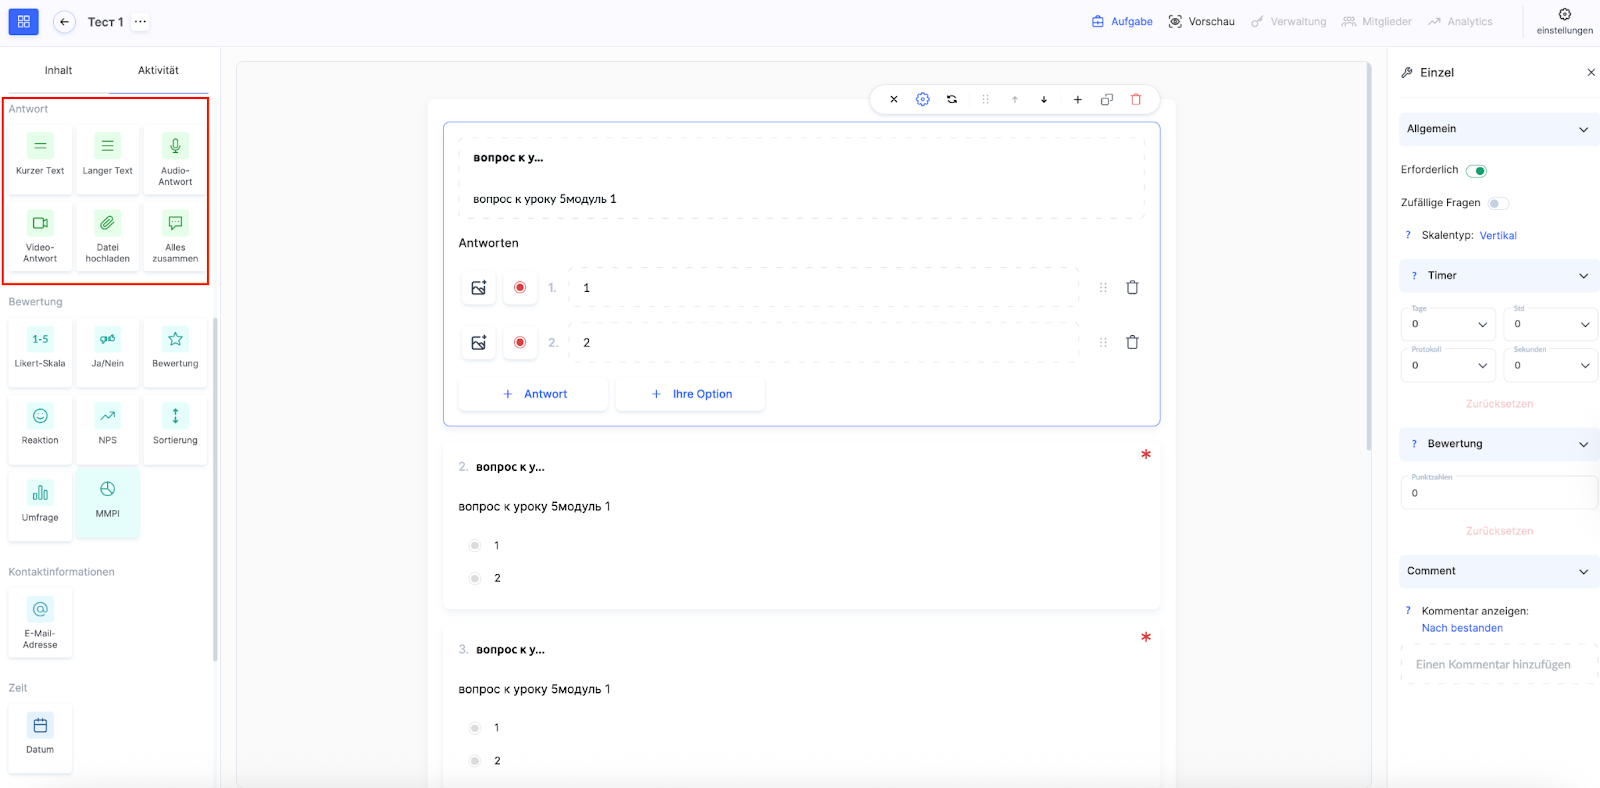This screenshot has width=1600, height=788.
Task: Select option 2 in question 3
Action: (x=475, y=761)
